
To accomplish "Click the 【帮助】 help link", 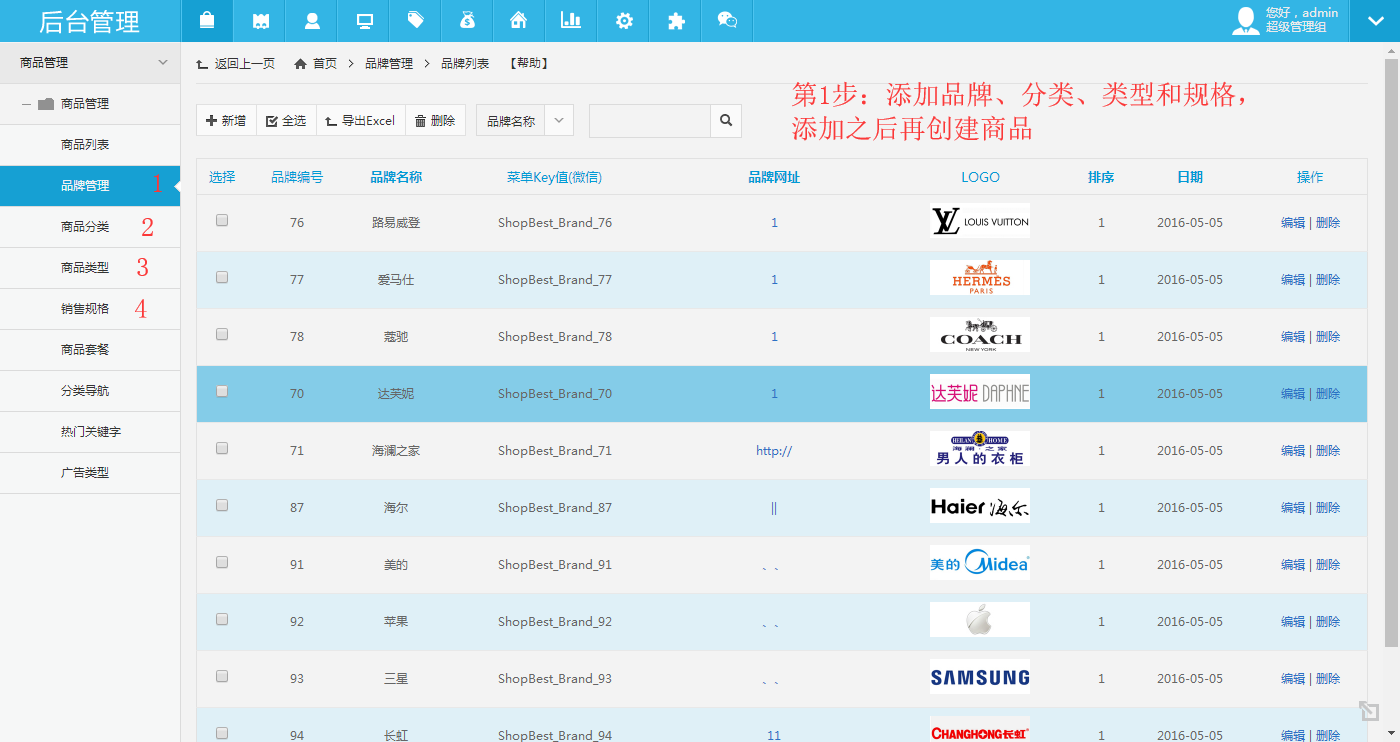I will pos(529,63).
